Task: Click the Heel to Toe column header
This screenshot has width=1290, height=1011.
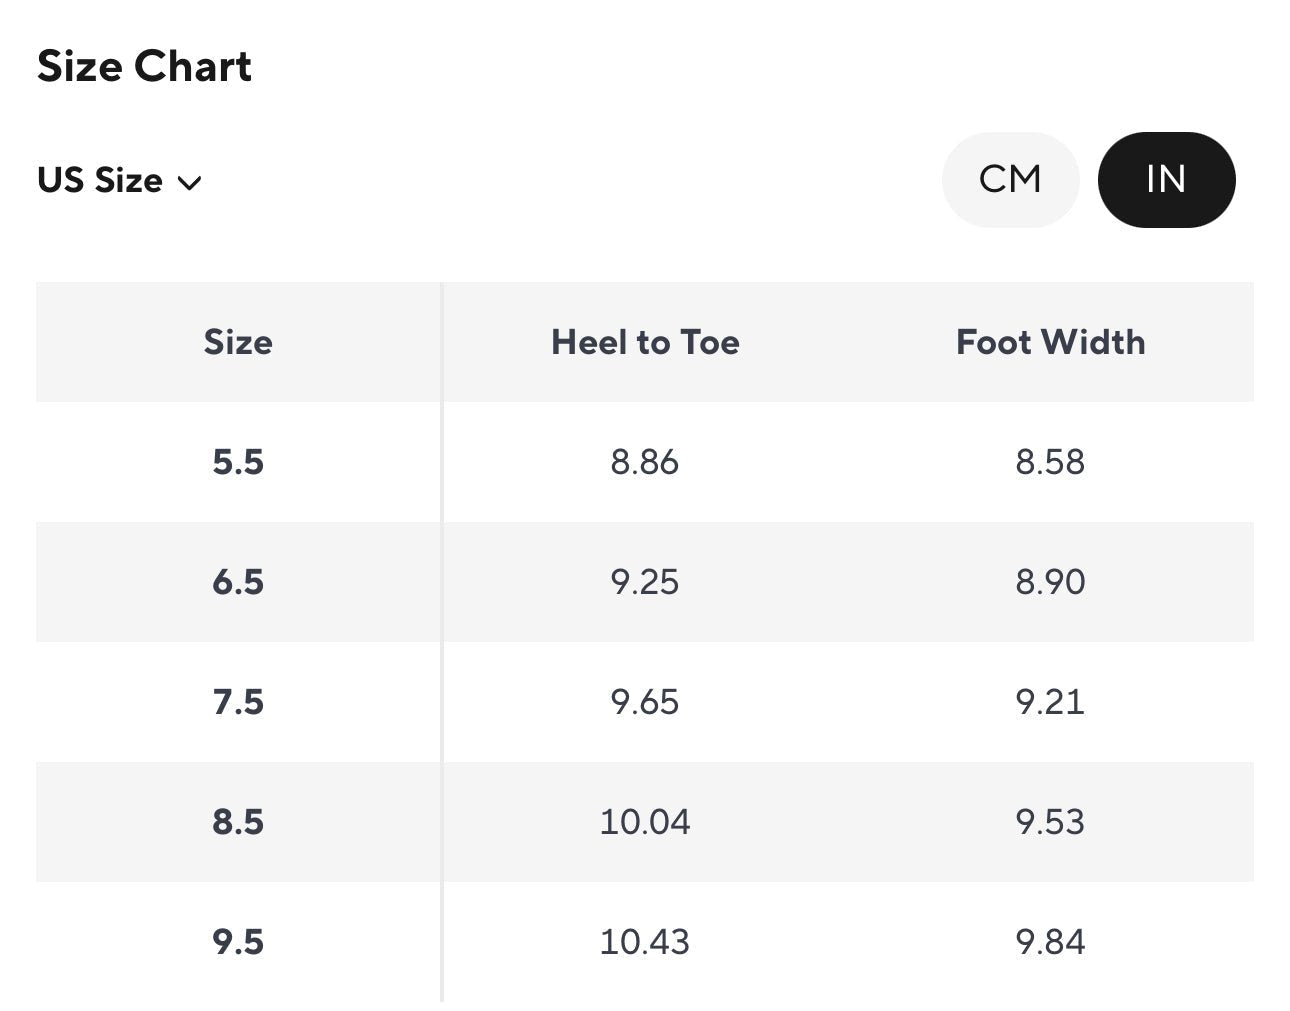Action: (x=645, y=343)
